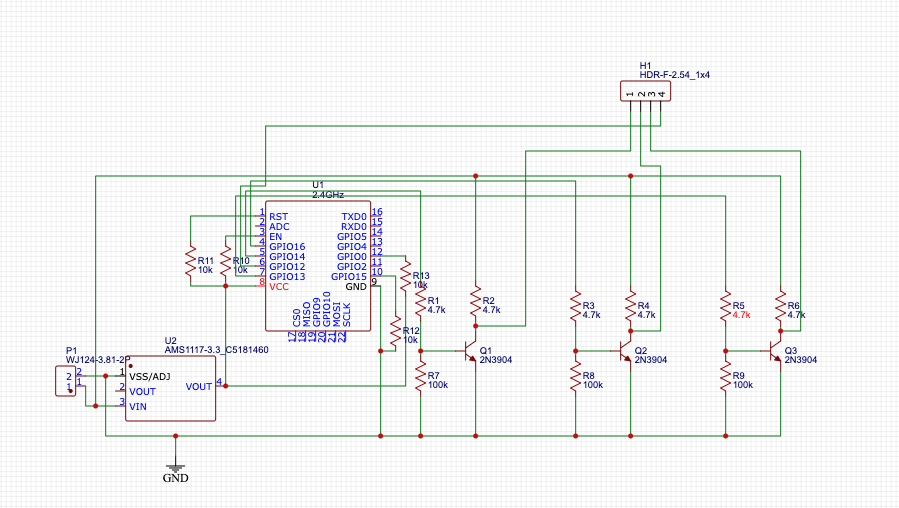The image size is (899, 508).
Task: Click the red VCC pin label on U1
Action: click(x=280, y=286)
